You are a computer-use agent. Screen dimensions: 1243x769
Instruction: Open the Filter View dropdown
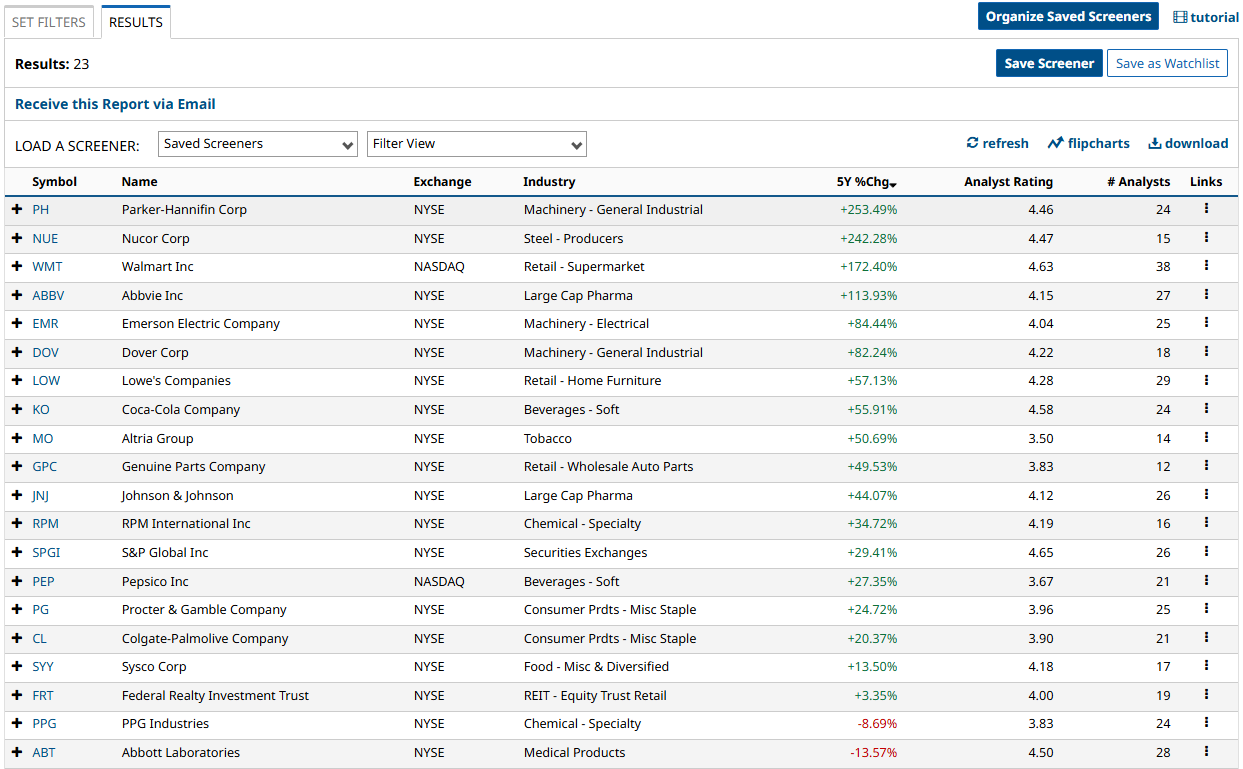(x=476, y=144)
